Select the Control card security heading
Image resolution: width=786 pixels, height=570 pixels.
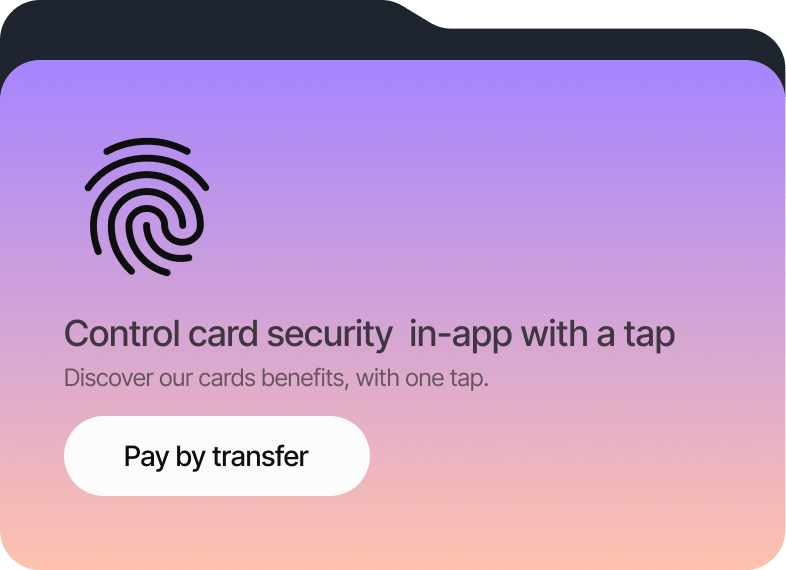[369, 334]
